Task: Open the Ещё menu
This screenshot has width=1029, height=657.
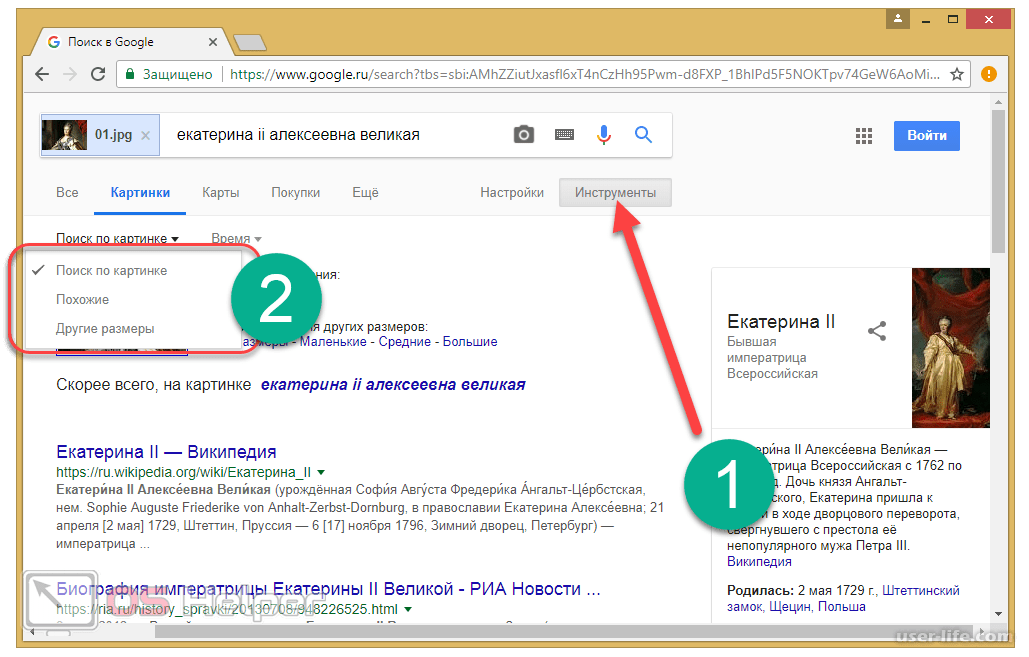Action: [365, 192]
